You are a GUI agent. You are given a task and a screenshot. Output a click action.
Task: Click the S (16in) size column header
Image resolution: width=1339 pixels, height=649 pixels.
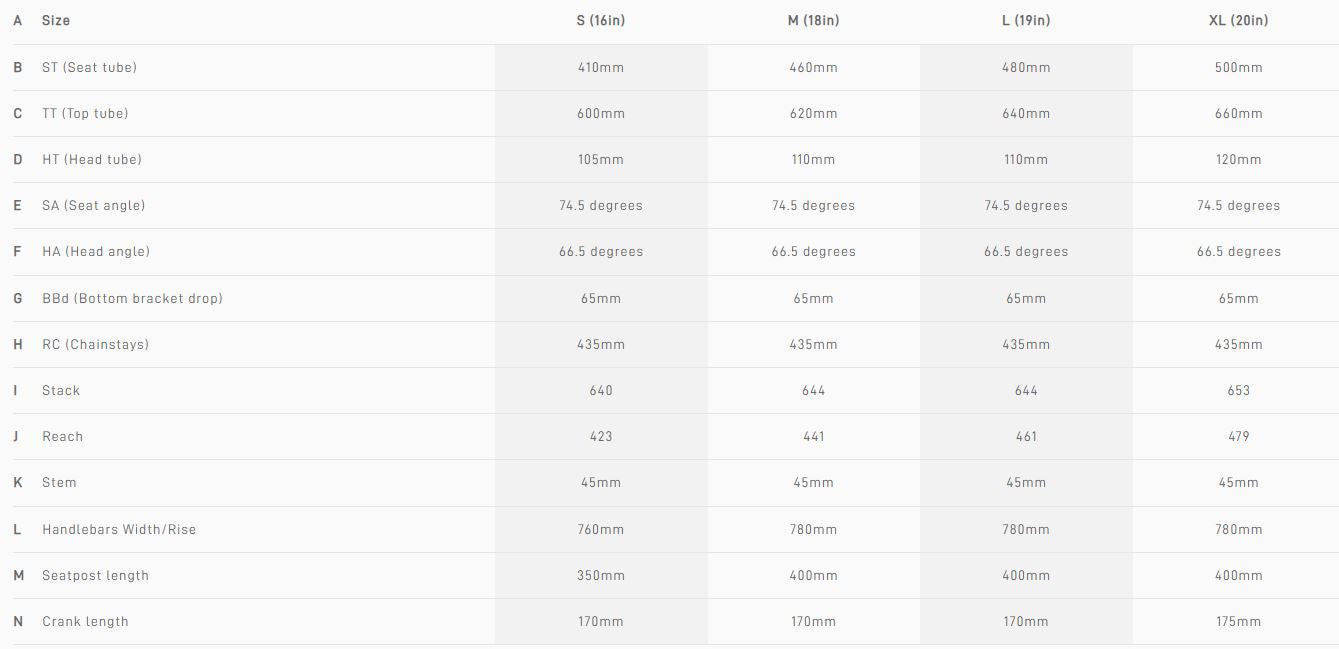601,21
